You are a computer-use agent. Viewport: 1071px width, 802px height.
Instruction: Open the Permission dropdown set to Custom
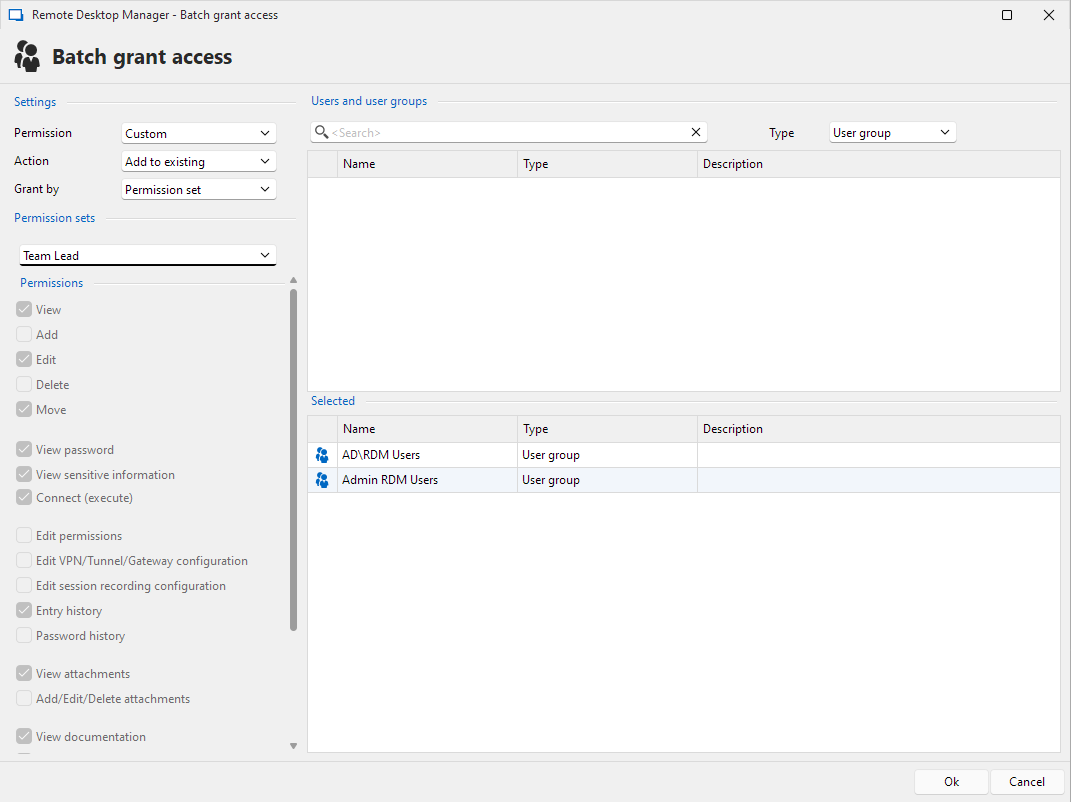(198, 133)
